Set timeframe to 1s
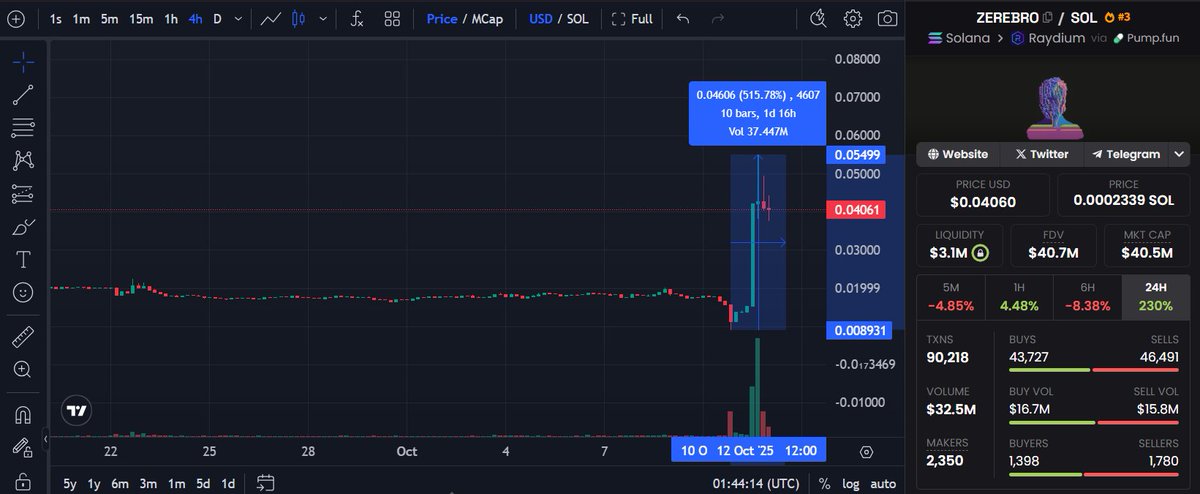This screenshot has height=494, width=1200. tap(55, 19)
